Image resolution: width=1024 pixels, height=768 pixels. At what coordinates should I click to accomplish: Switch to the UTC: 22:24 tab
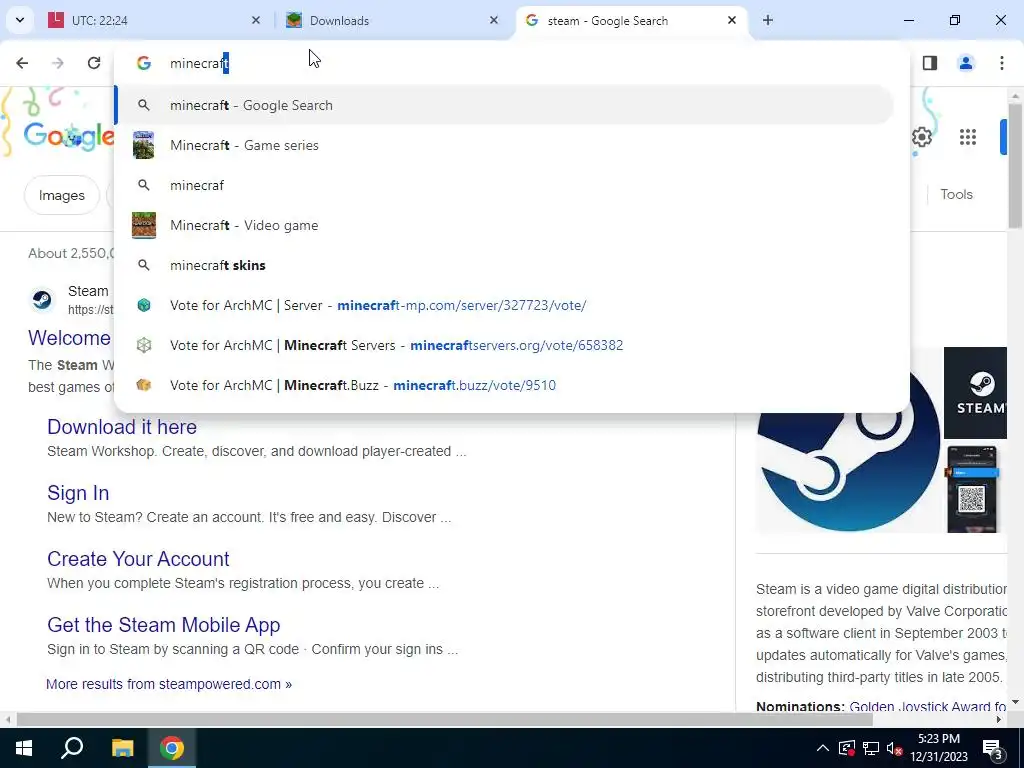tap(155, 20)
